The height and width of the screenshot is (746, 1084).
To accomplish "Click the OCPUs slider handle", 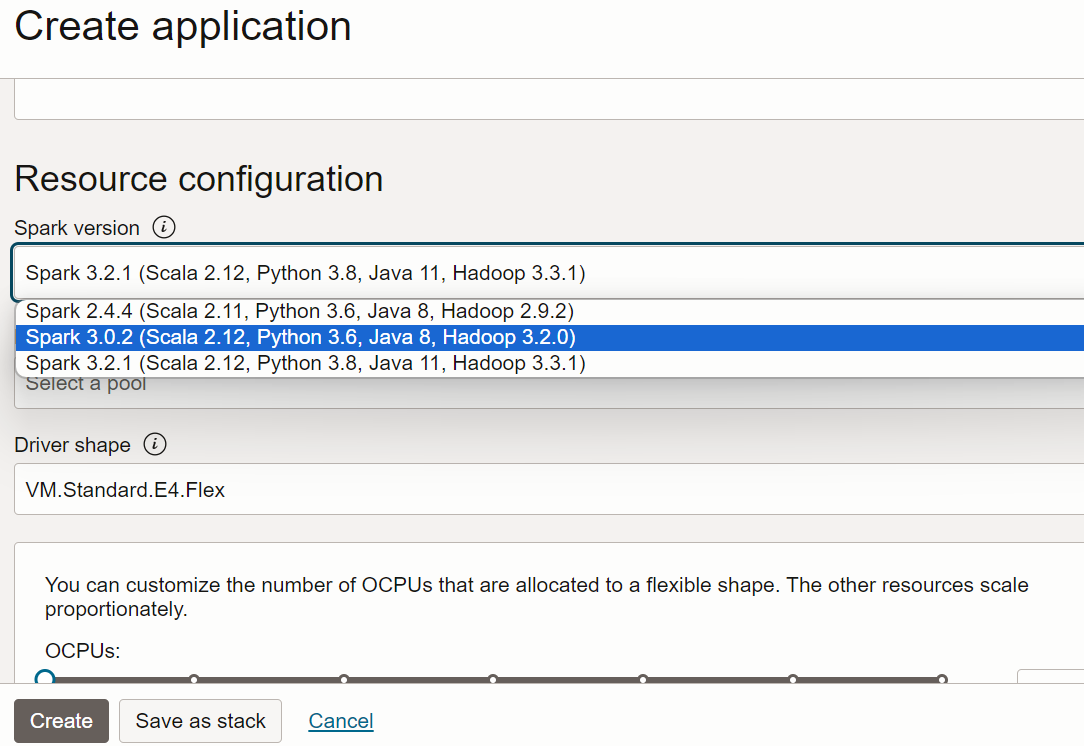I will tap(44, 679).
